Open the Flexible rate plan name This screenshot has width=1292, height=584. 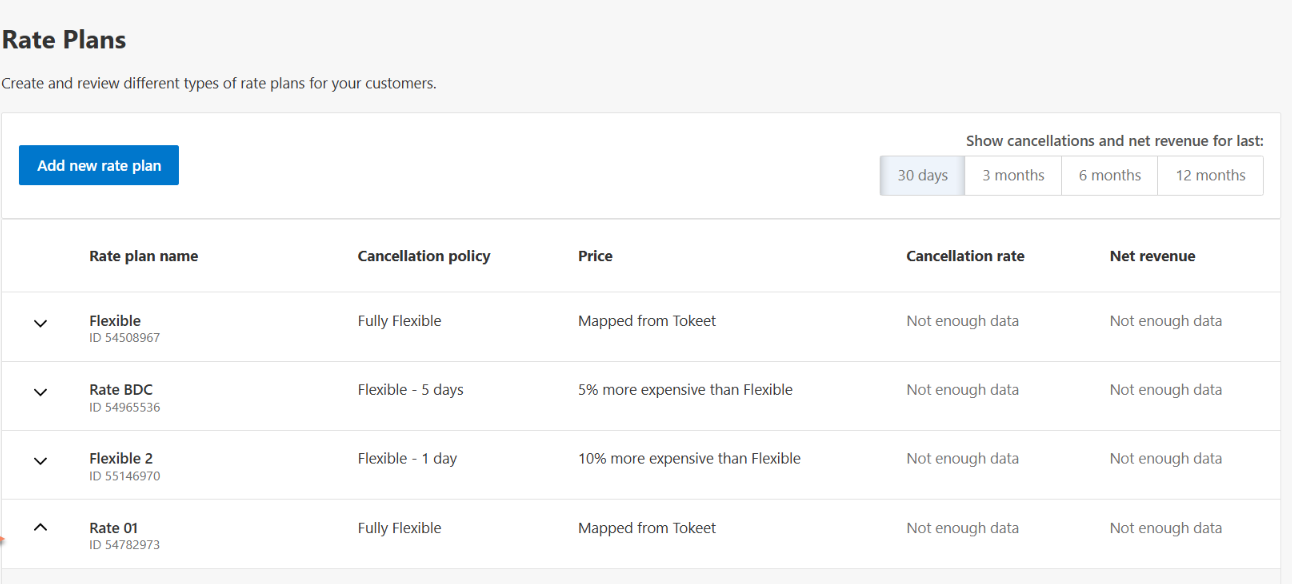click(x=115, y=321)
